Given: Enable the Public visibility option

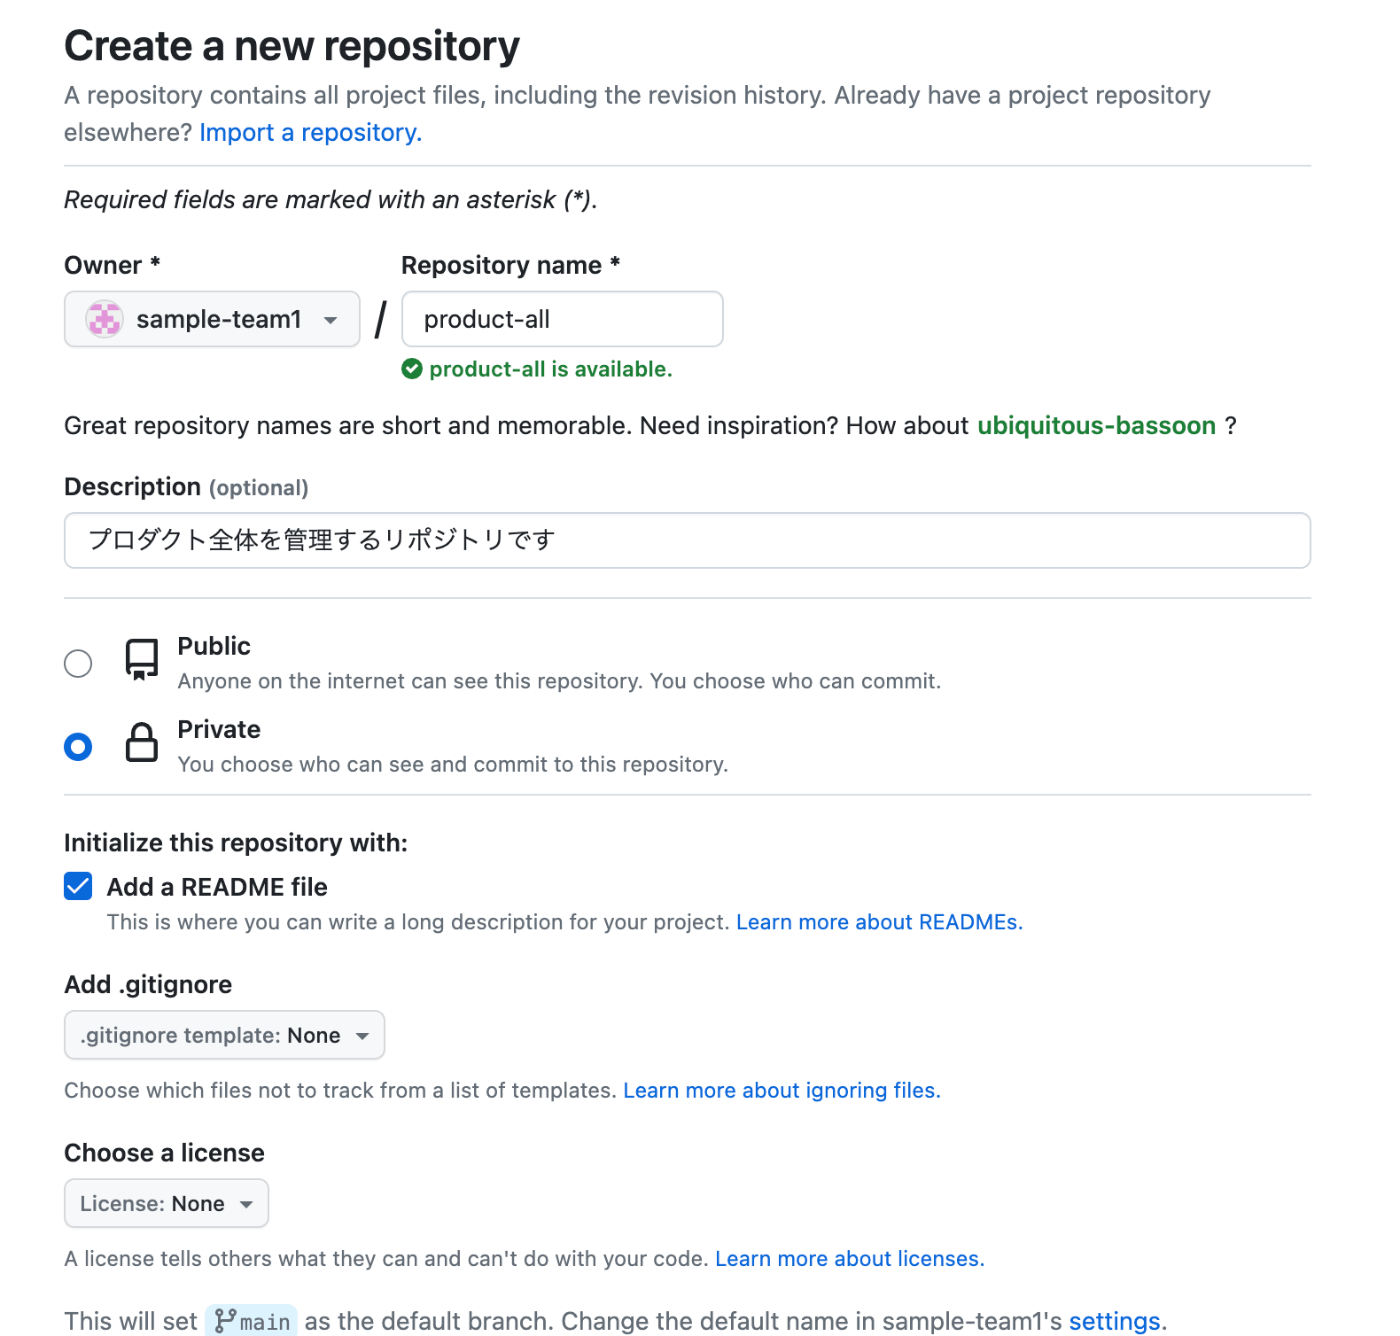Looking at the screenshot, I should pyautogui.click(x=78, y=663).
